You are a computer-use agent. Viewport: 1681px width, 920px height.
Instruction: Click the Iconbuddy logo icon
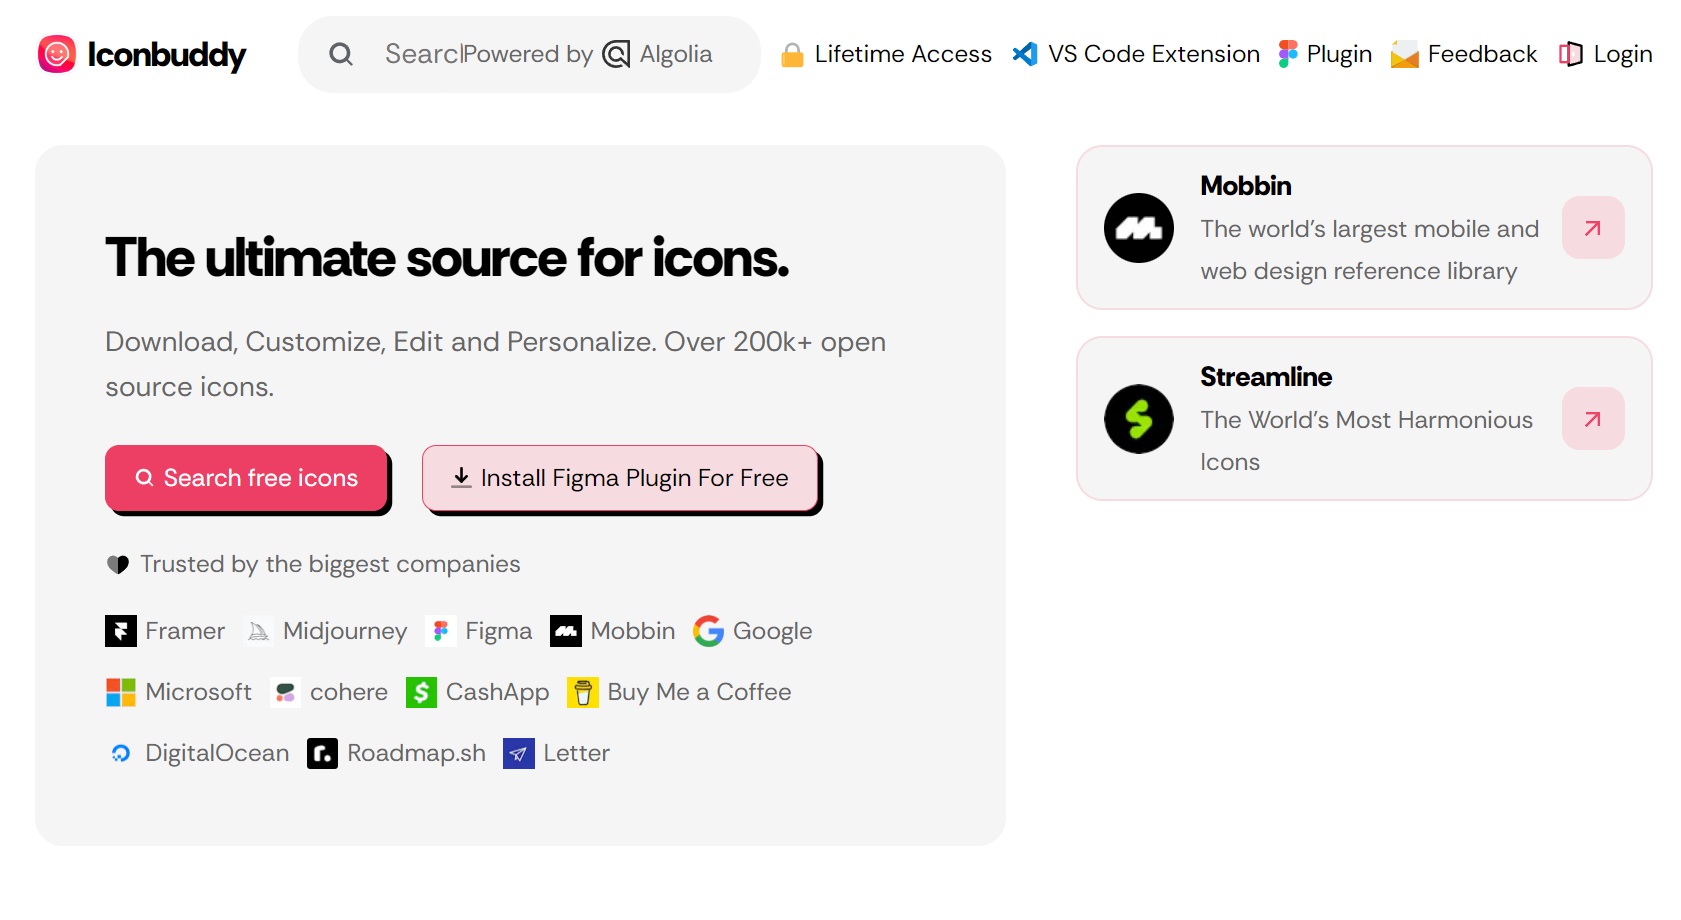pyautogui.click(x=57, y=54)
